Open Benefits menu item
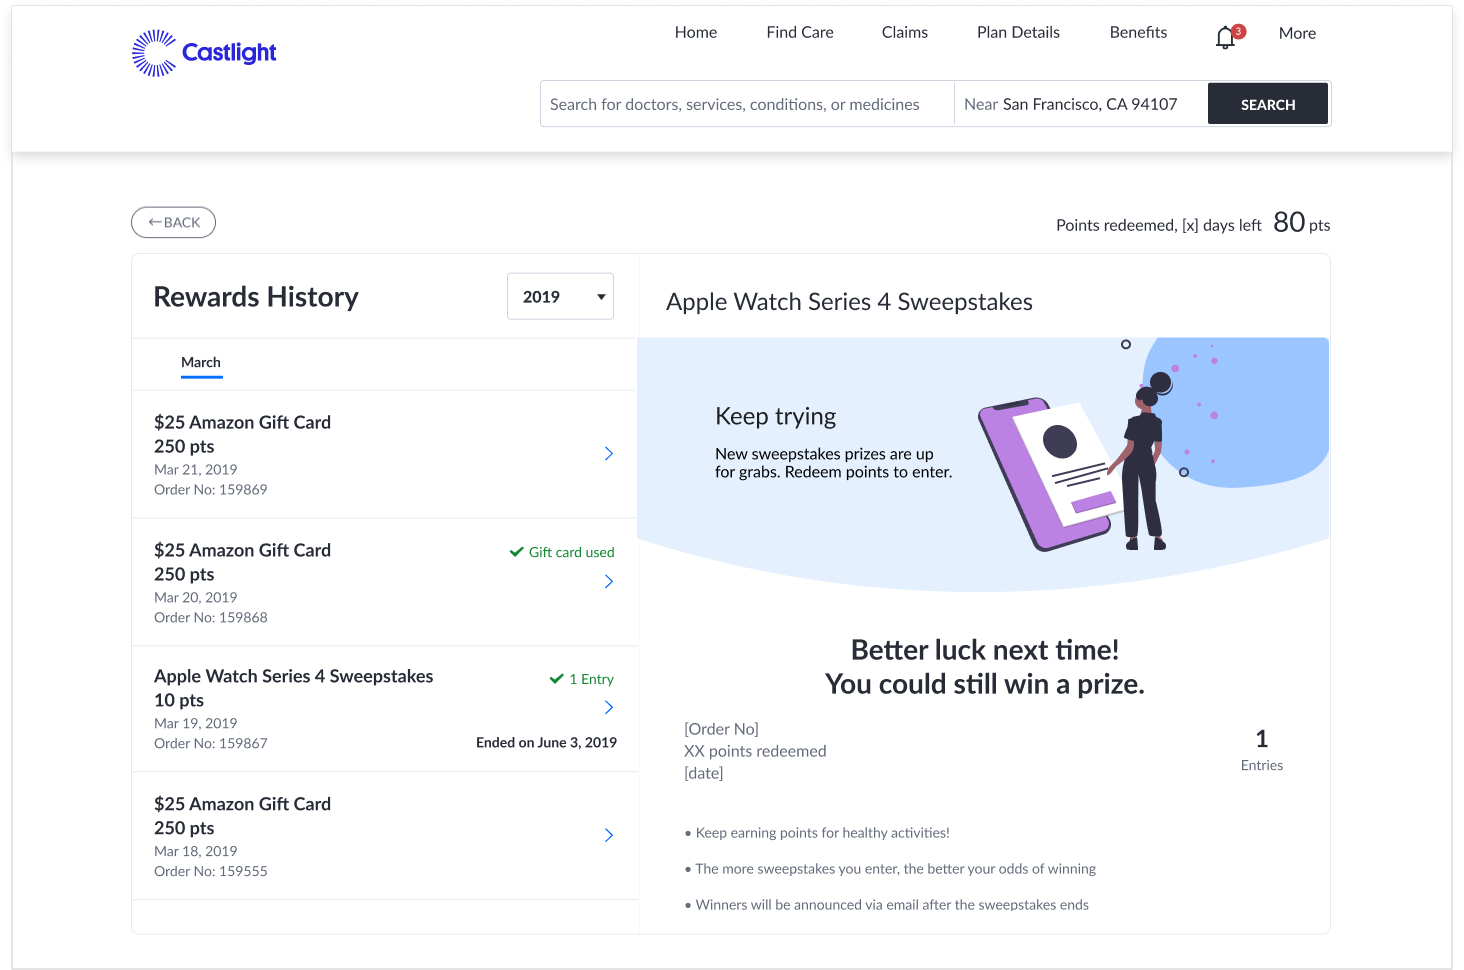The width and height of the screenshot is (1464, 970). pyautogui.click(x=1138, y=32)
